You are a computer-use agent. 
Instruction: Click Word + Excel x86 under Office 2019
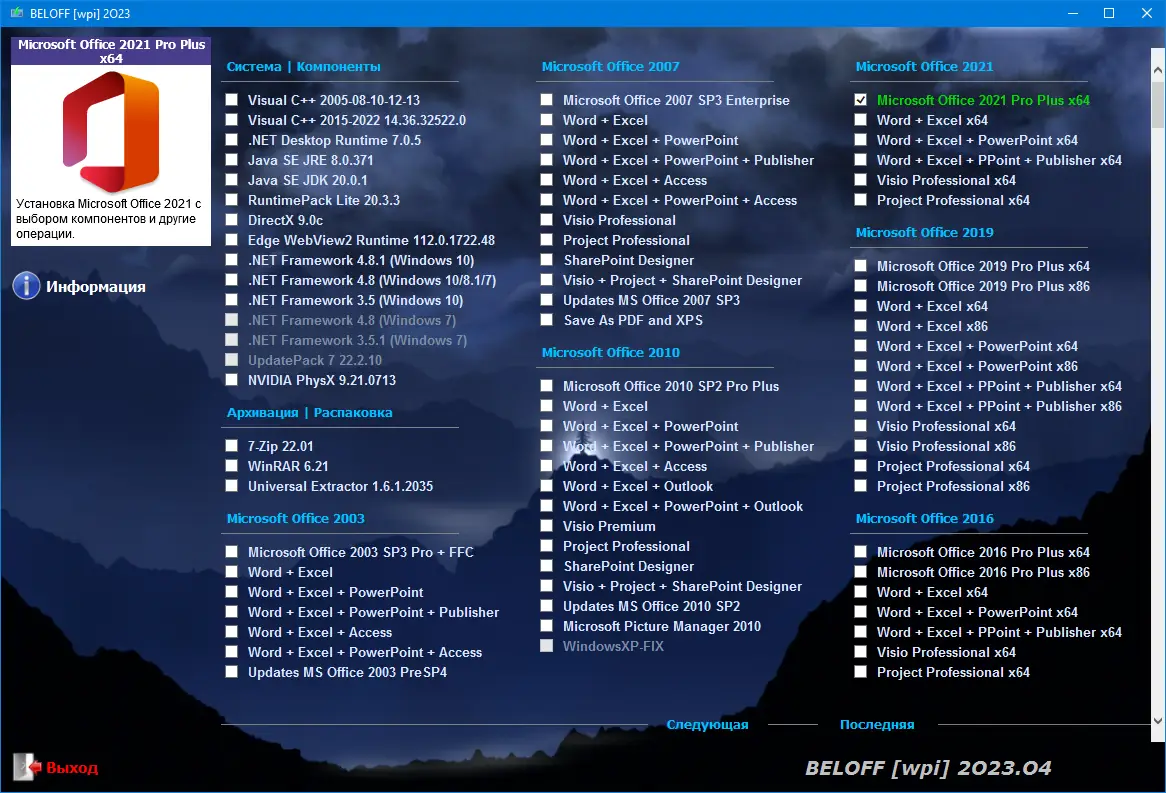(x=933, y=326)
